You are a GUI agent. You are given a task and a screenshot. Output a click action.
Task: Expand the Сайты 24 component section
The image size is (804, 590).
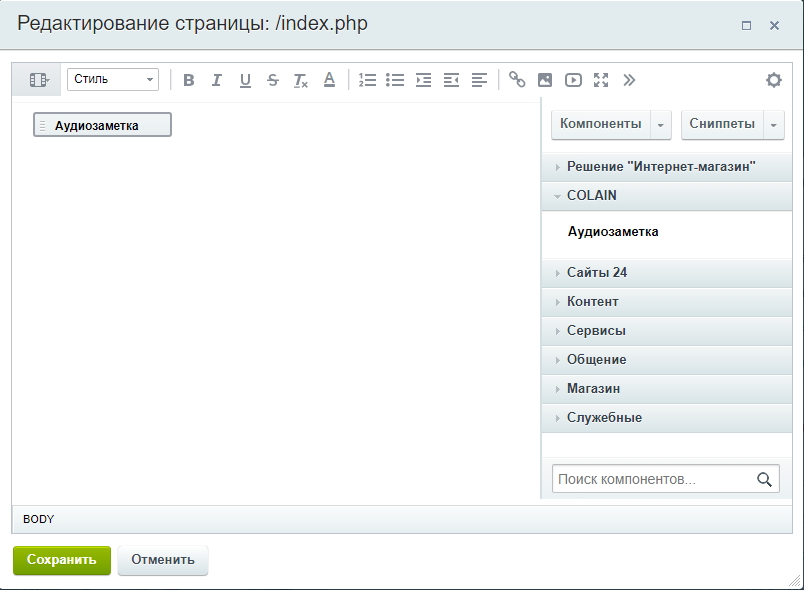[x=596, y=272]
